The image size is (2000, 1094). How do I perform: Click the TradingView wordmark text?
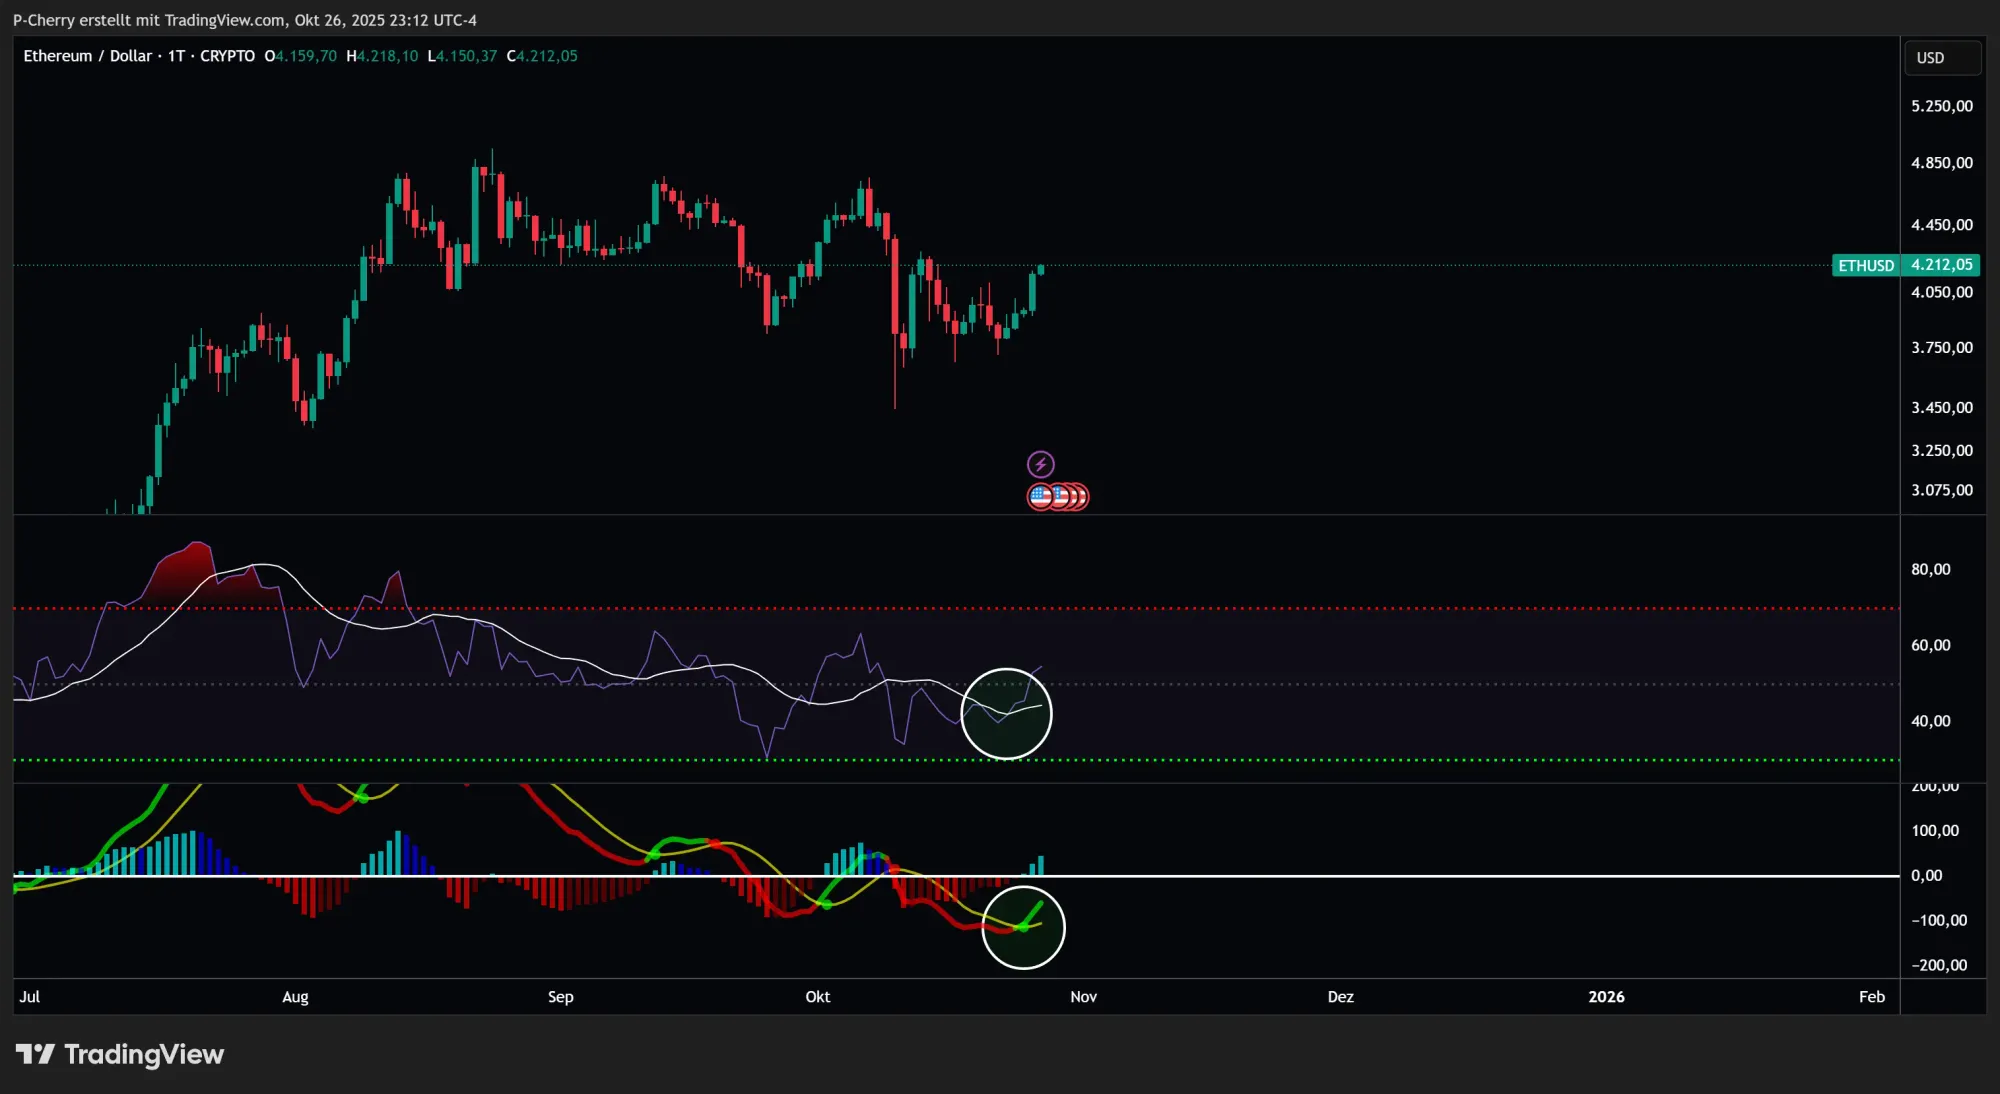[x=144, y=1054]
